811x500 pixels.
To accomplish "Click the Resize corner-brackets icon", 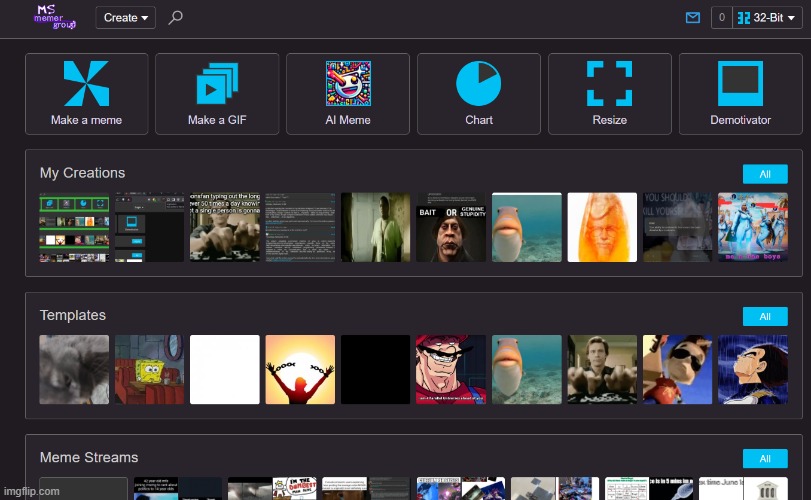I will point(609,83).
